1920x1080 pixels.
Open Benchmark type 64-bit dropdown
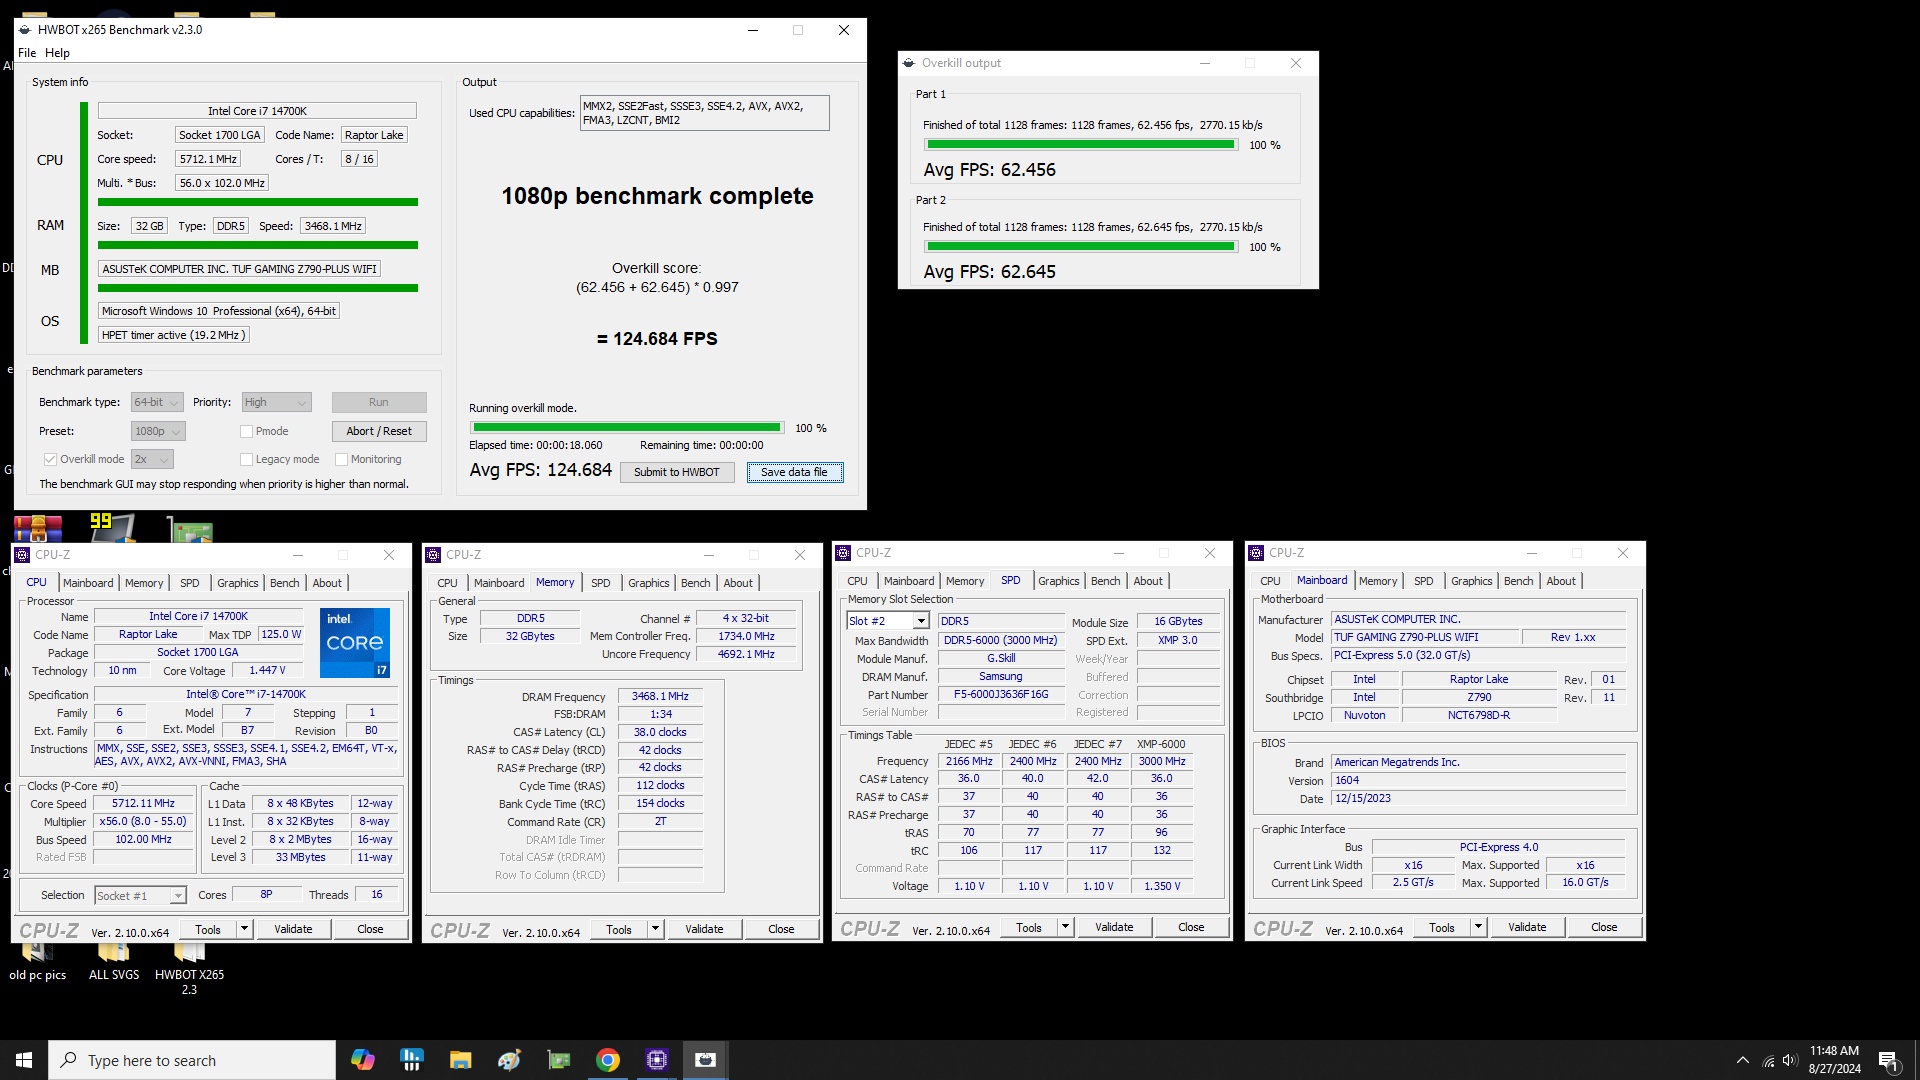157,402
